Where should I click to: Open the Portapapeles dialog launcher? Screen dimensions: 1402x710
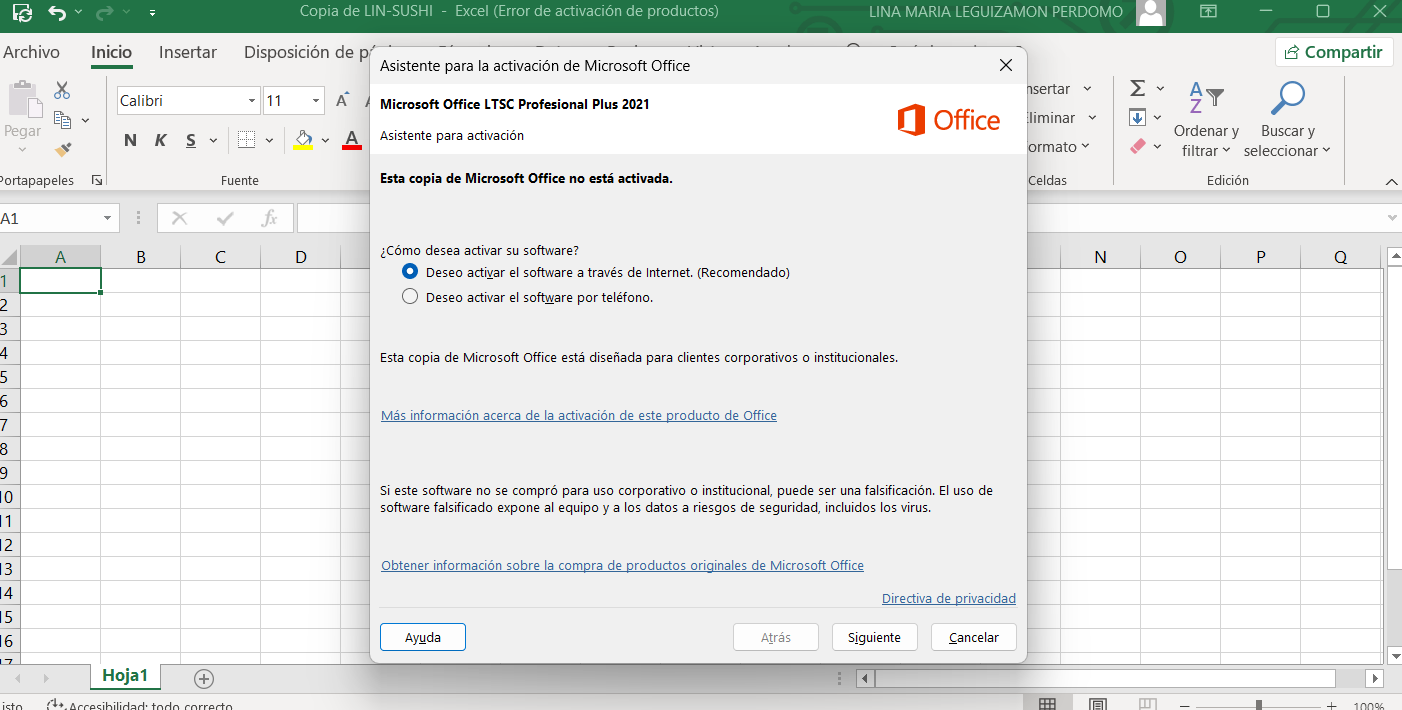click(97, 180)
